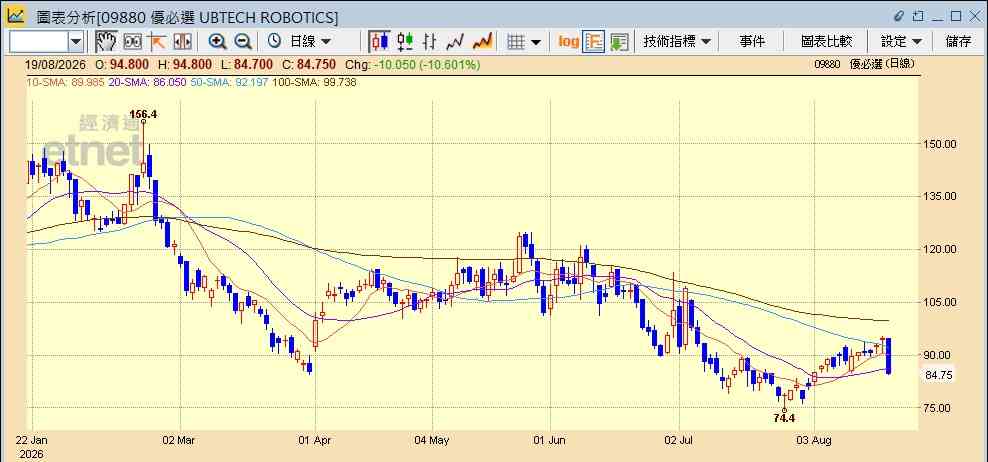Click the C: 84.750 close value
988x462 pixels.
tap(309, 64)
